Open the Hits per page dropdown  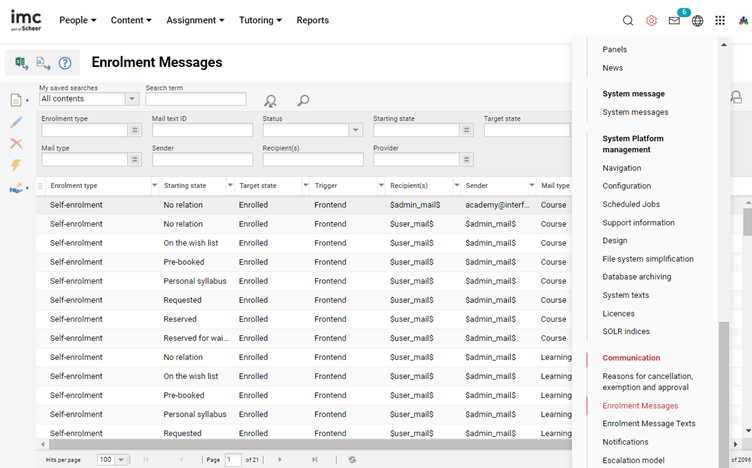121,460
